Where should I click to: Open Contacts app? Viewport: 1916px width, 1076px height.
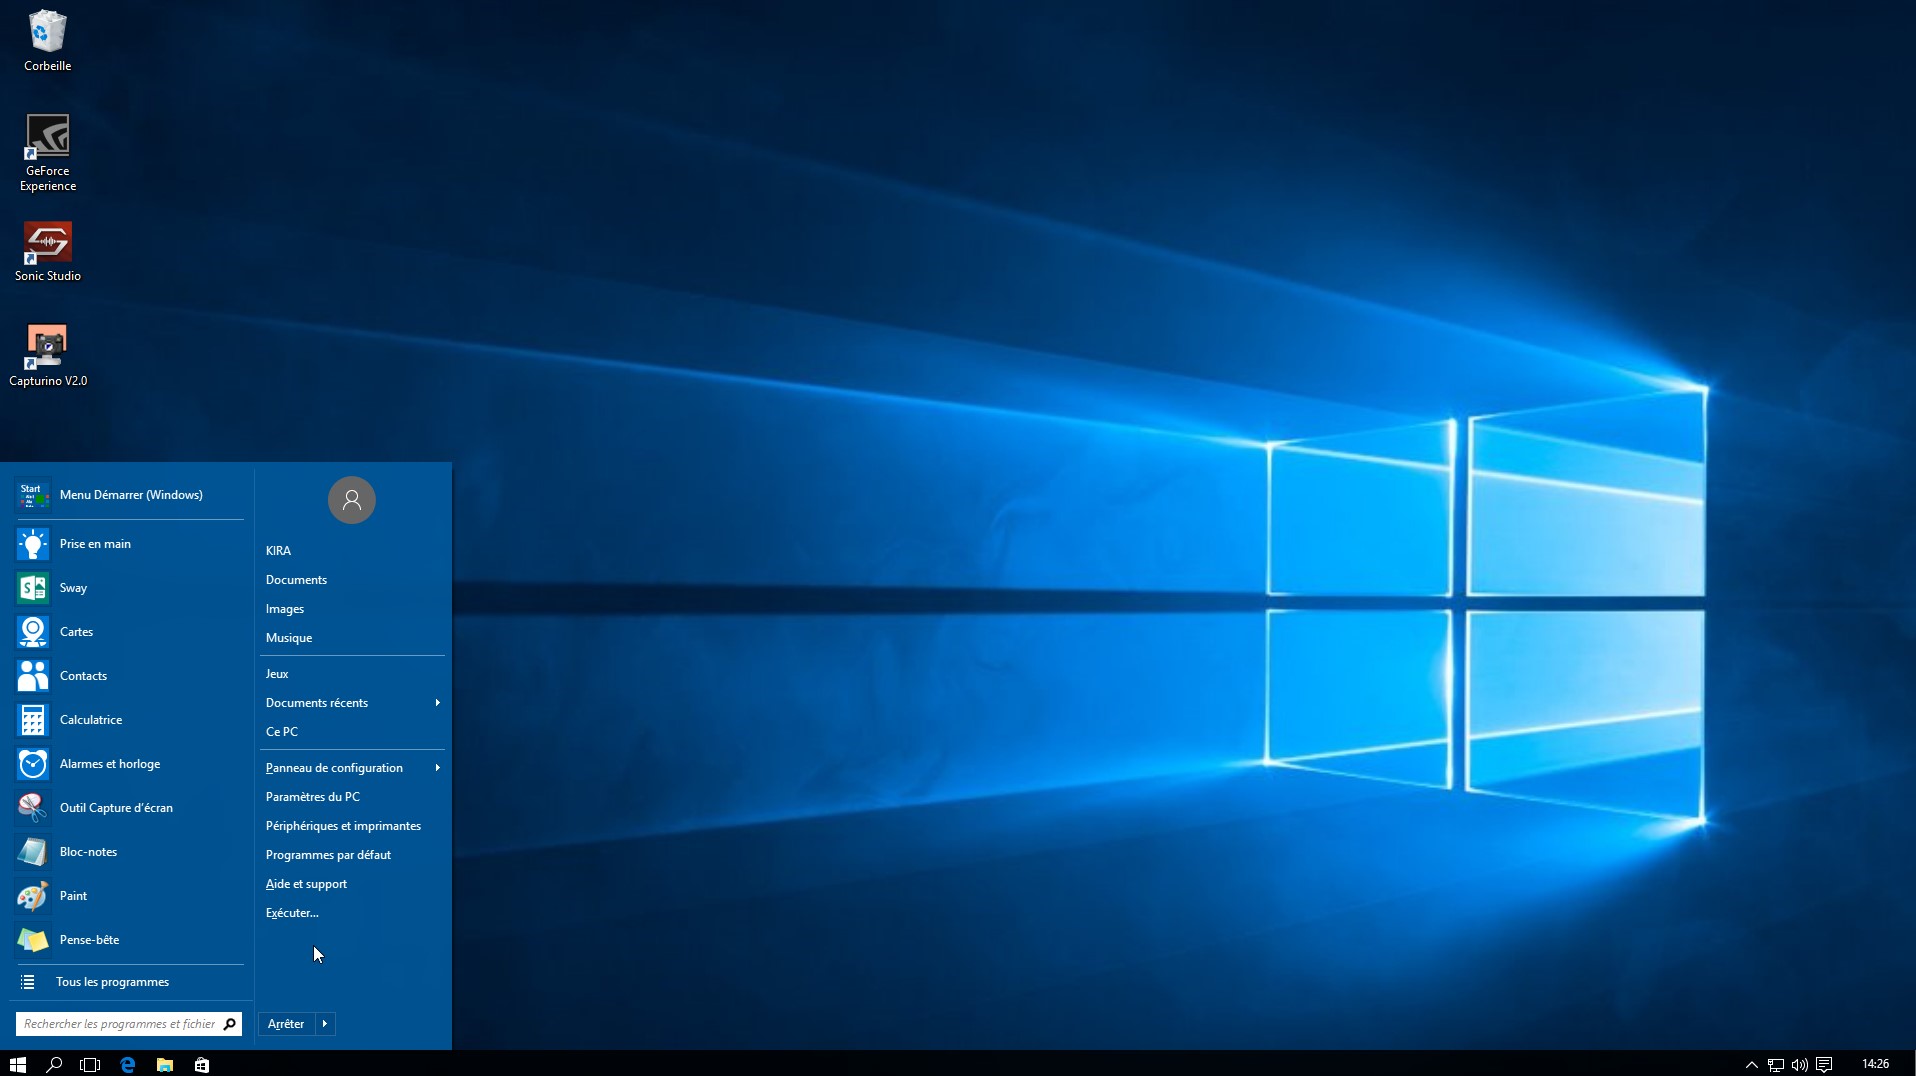click(129, 676)
